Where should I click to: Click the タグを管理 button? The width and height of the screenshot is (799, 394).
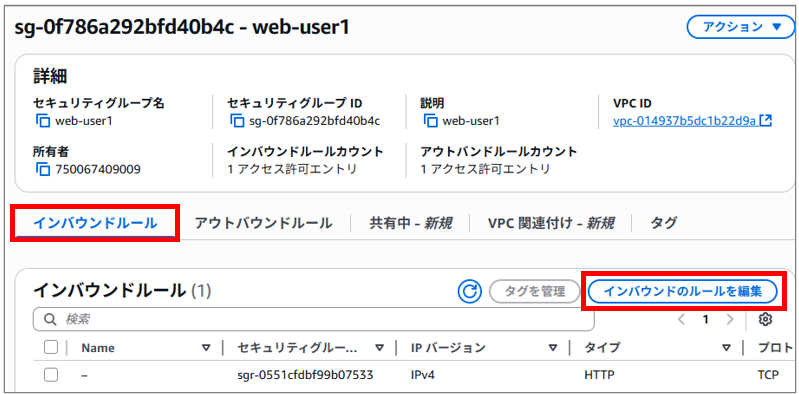535,292
